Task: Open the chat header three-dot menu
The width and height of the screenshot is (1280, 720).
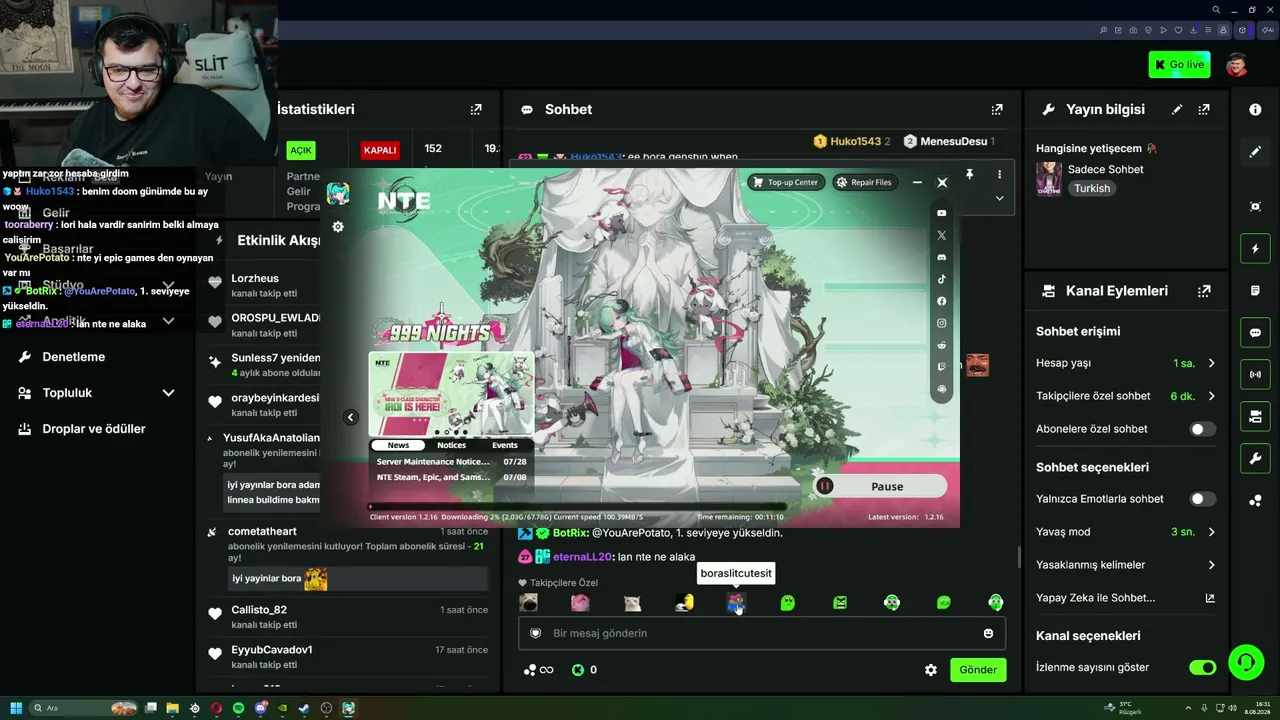Action: 999,174
